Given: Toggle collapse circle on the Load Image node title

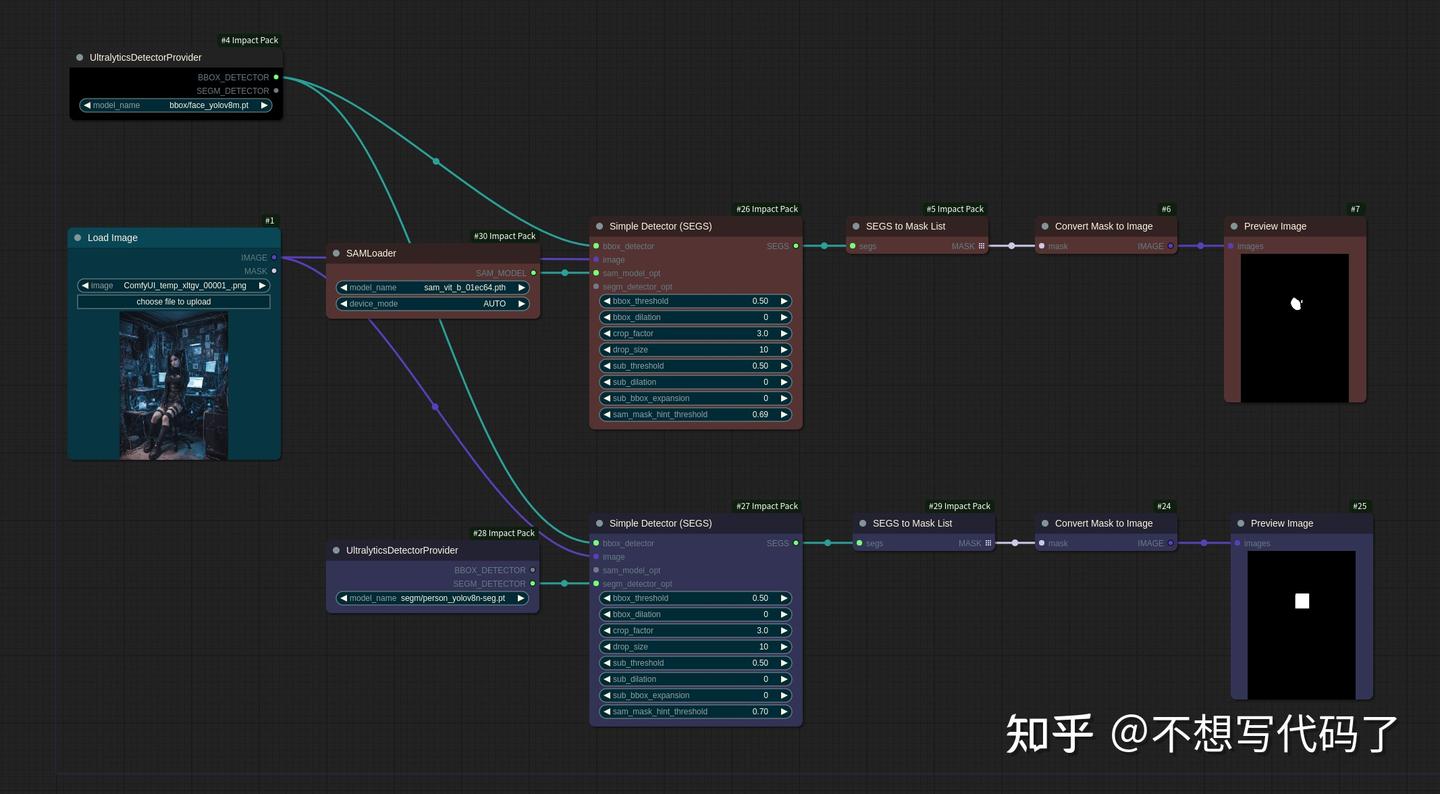Looking at the screenshot, I should pos(77,237).
